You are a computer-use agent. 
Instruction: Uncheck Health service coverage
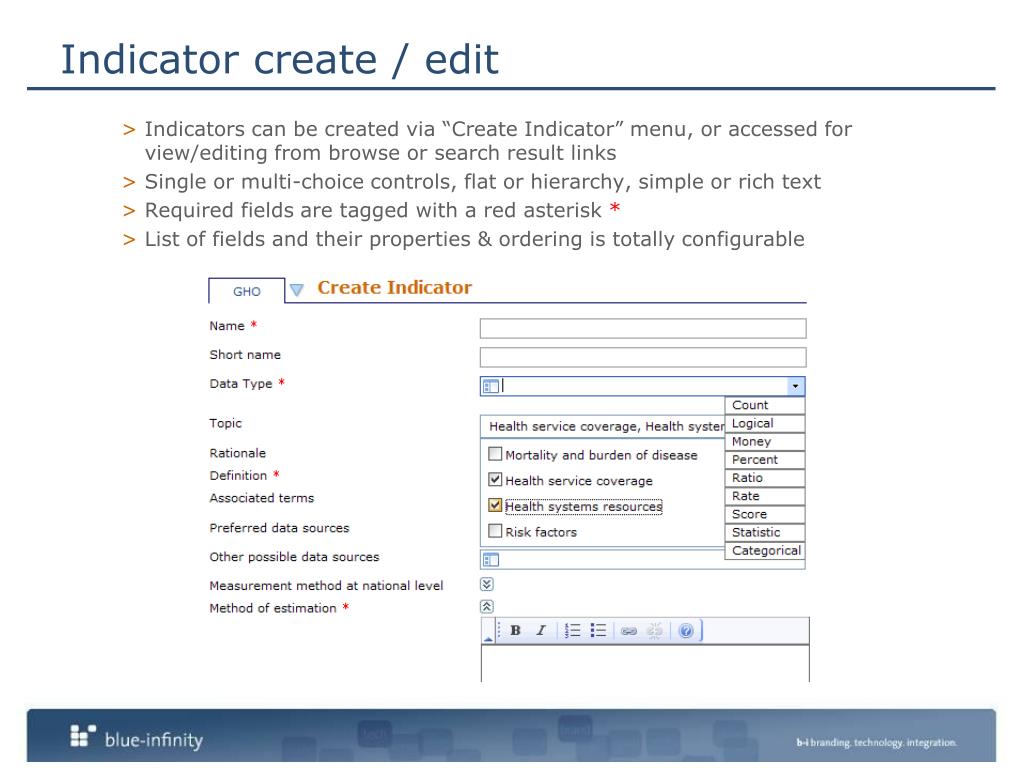pos(495,479)
